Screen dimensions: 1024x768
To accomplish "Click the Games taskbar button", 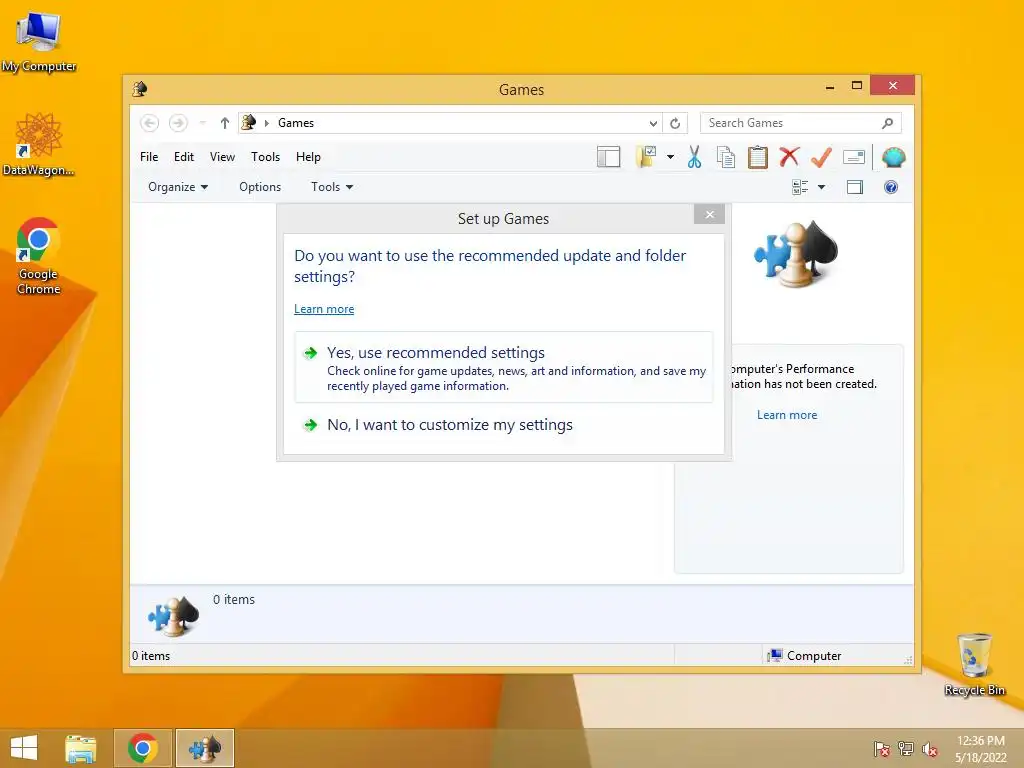I will (204, 748).
